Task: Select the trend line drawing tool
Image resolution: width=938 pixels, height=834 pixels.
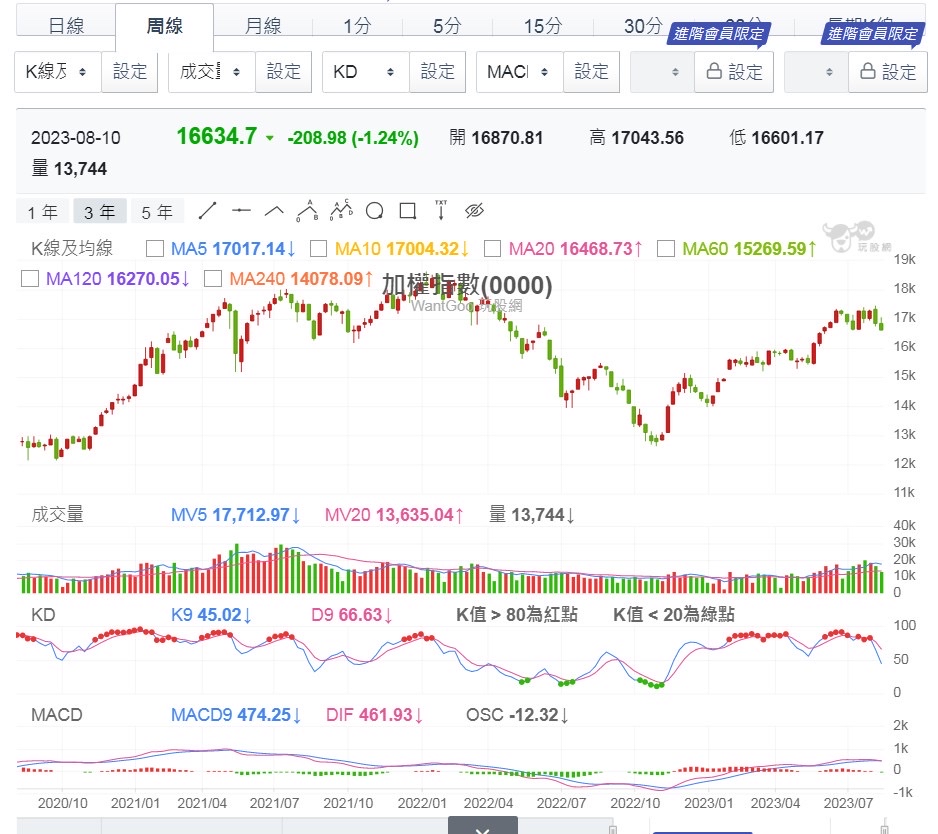Action: [x=208, y=211]
